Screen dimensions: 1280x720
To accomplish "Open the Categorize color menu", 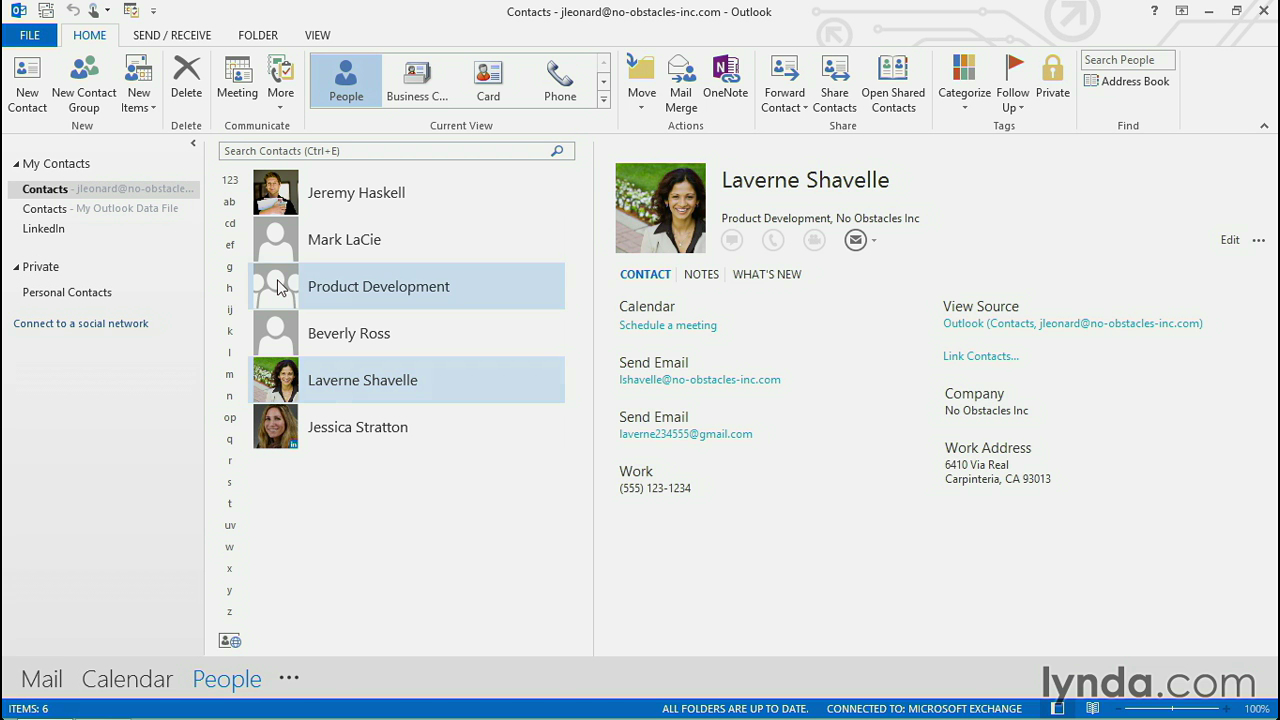I will click(964, 84).
